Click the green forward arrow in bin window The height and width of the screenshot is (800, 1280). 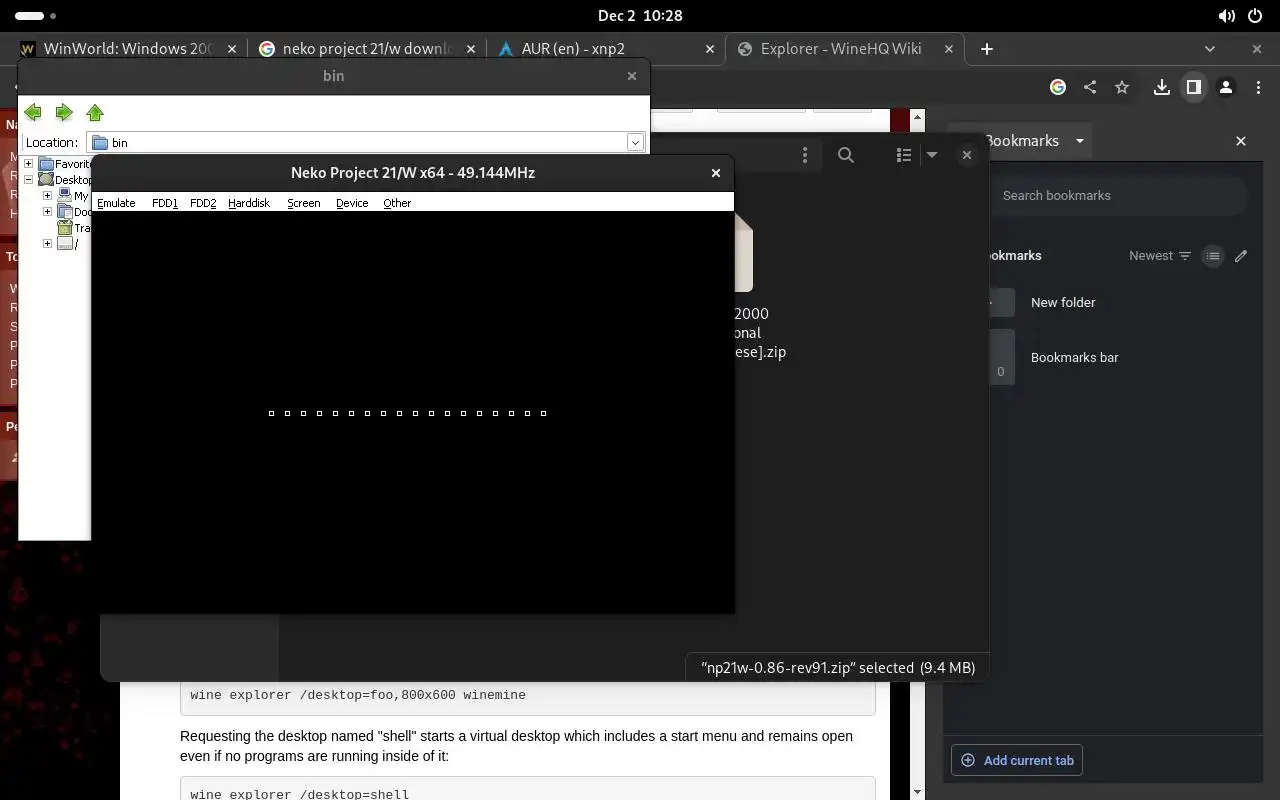coord(64,112)
